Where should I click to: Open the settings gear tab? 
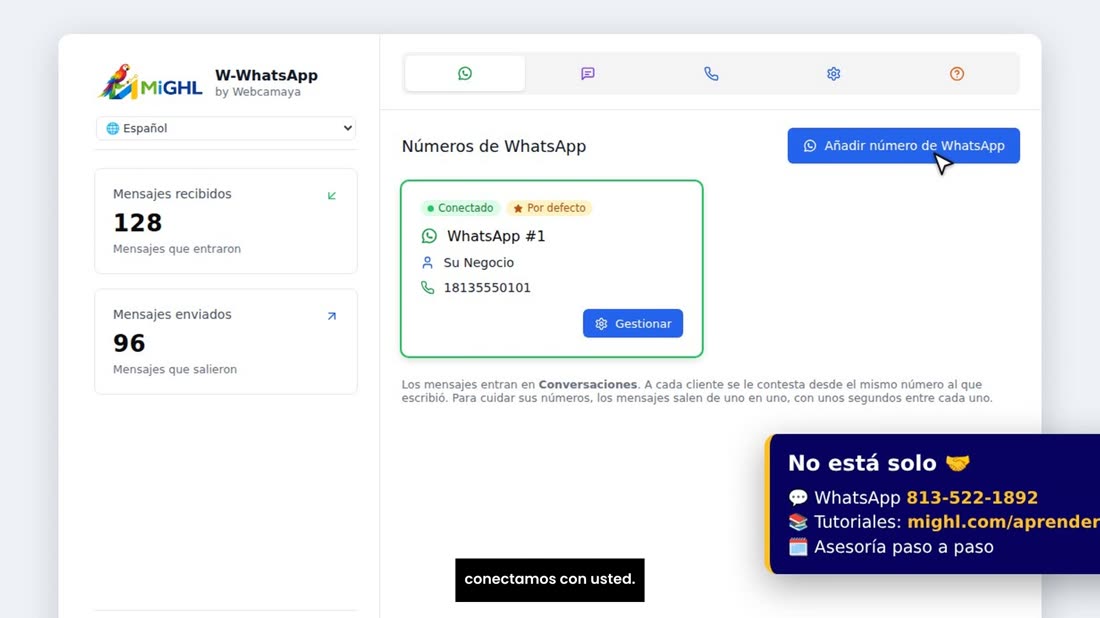pos(833,74)
